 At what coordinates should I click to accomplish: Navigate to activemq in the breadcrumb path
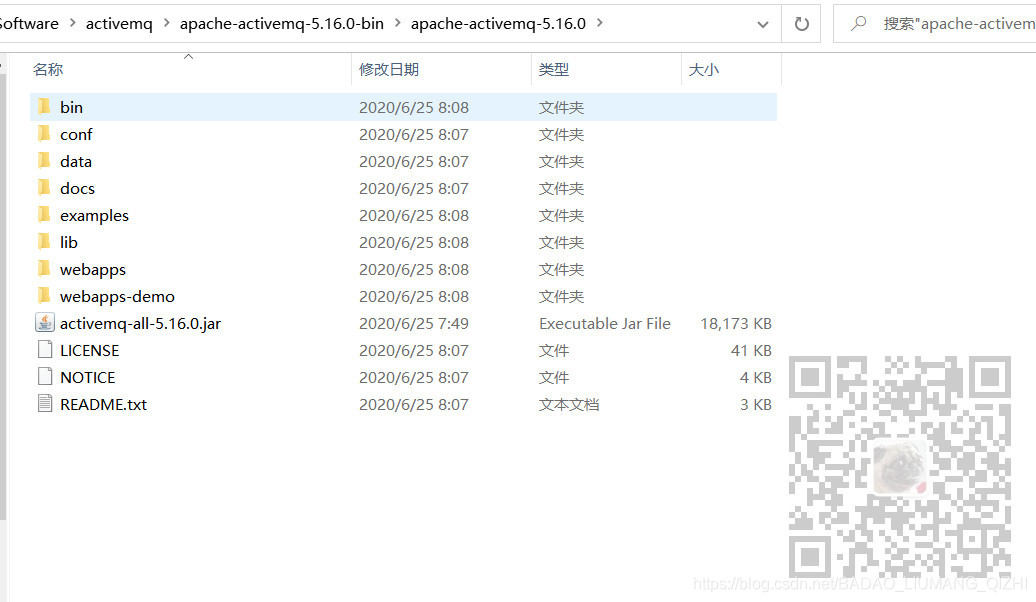coord(119,23)
